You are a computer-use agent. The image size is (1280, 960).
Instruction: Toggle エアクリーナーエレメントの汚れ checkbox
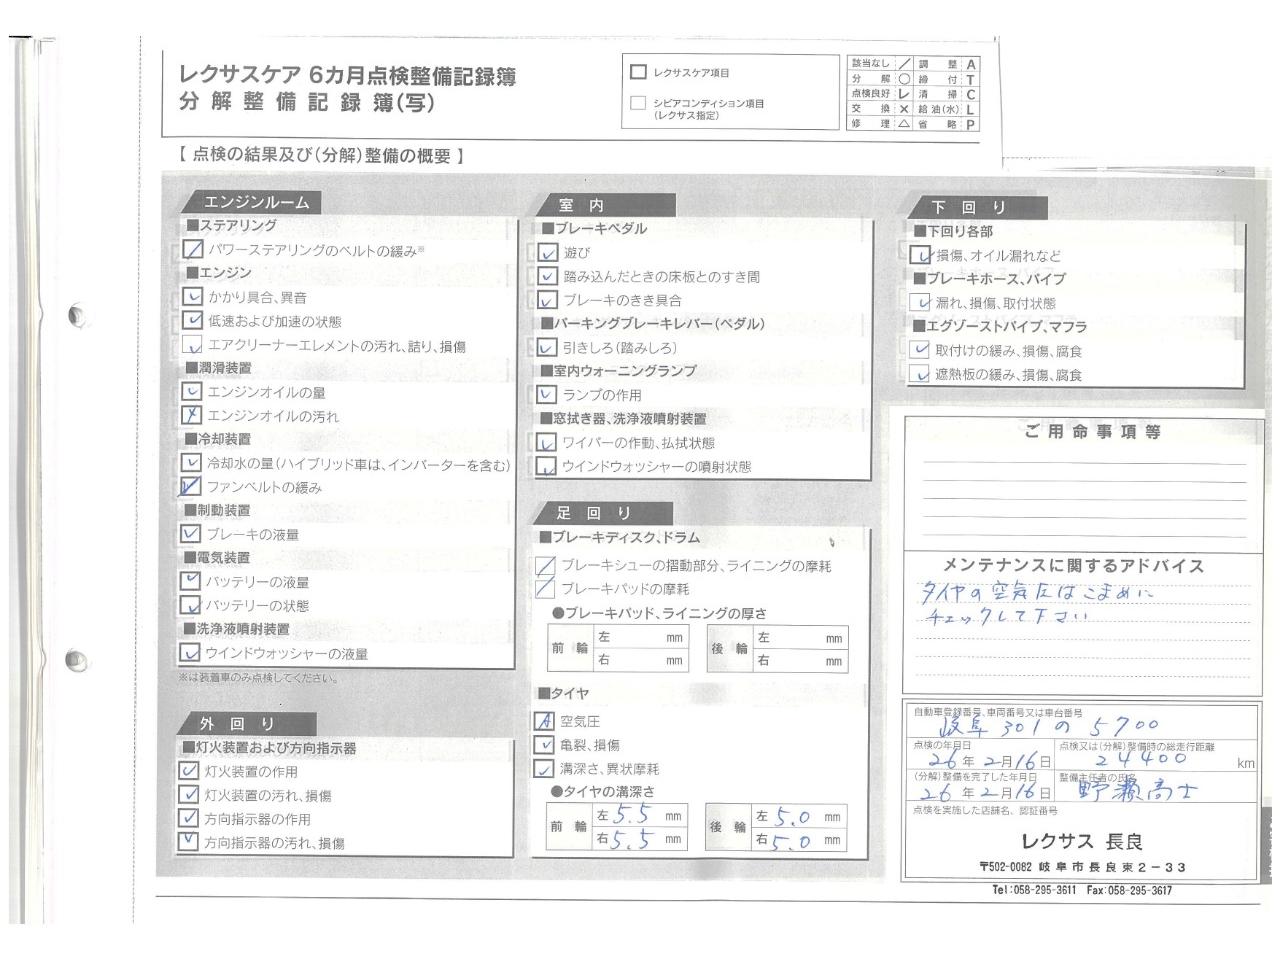[192, 346]
